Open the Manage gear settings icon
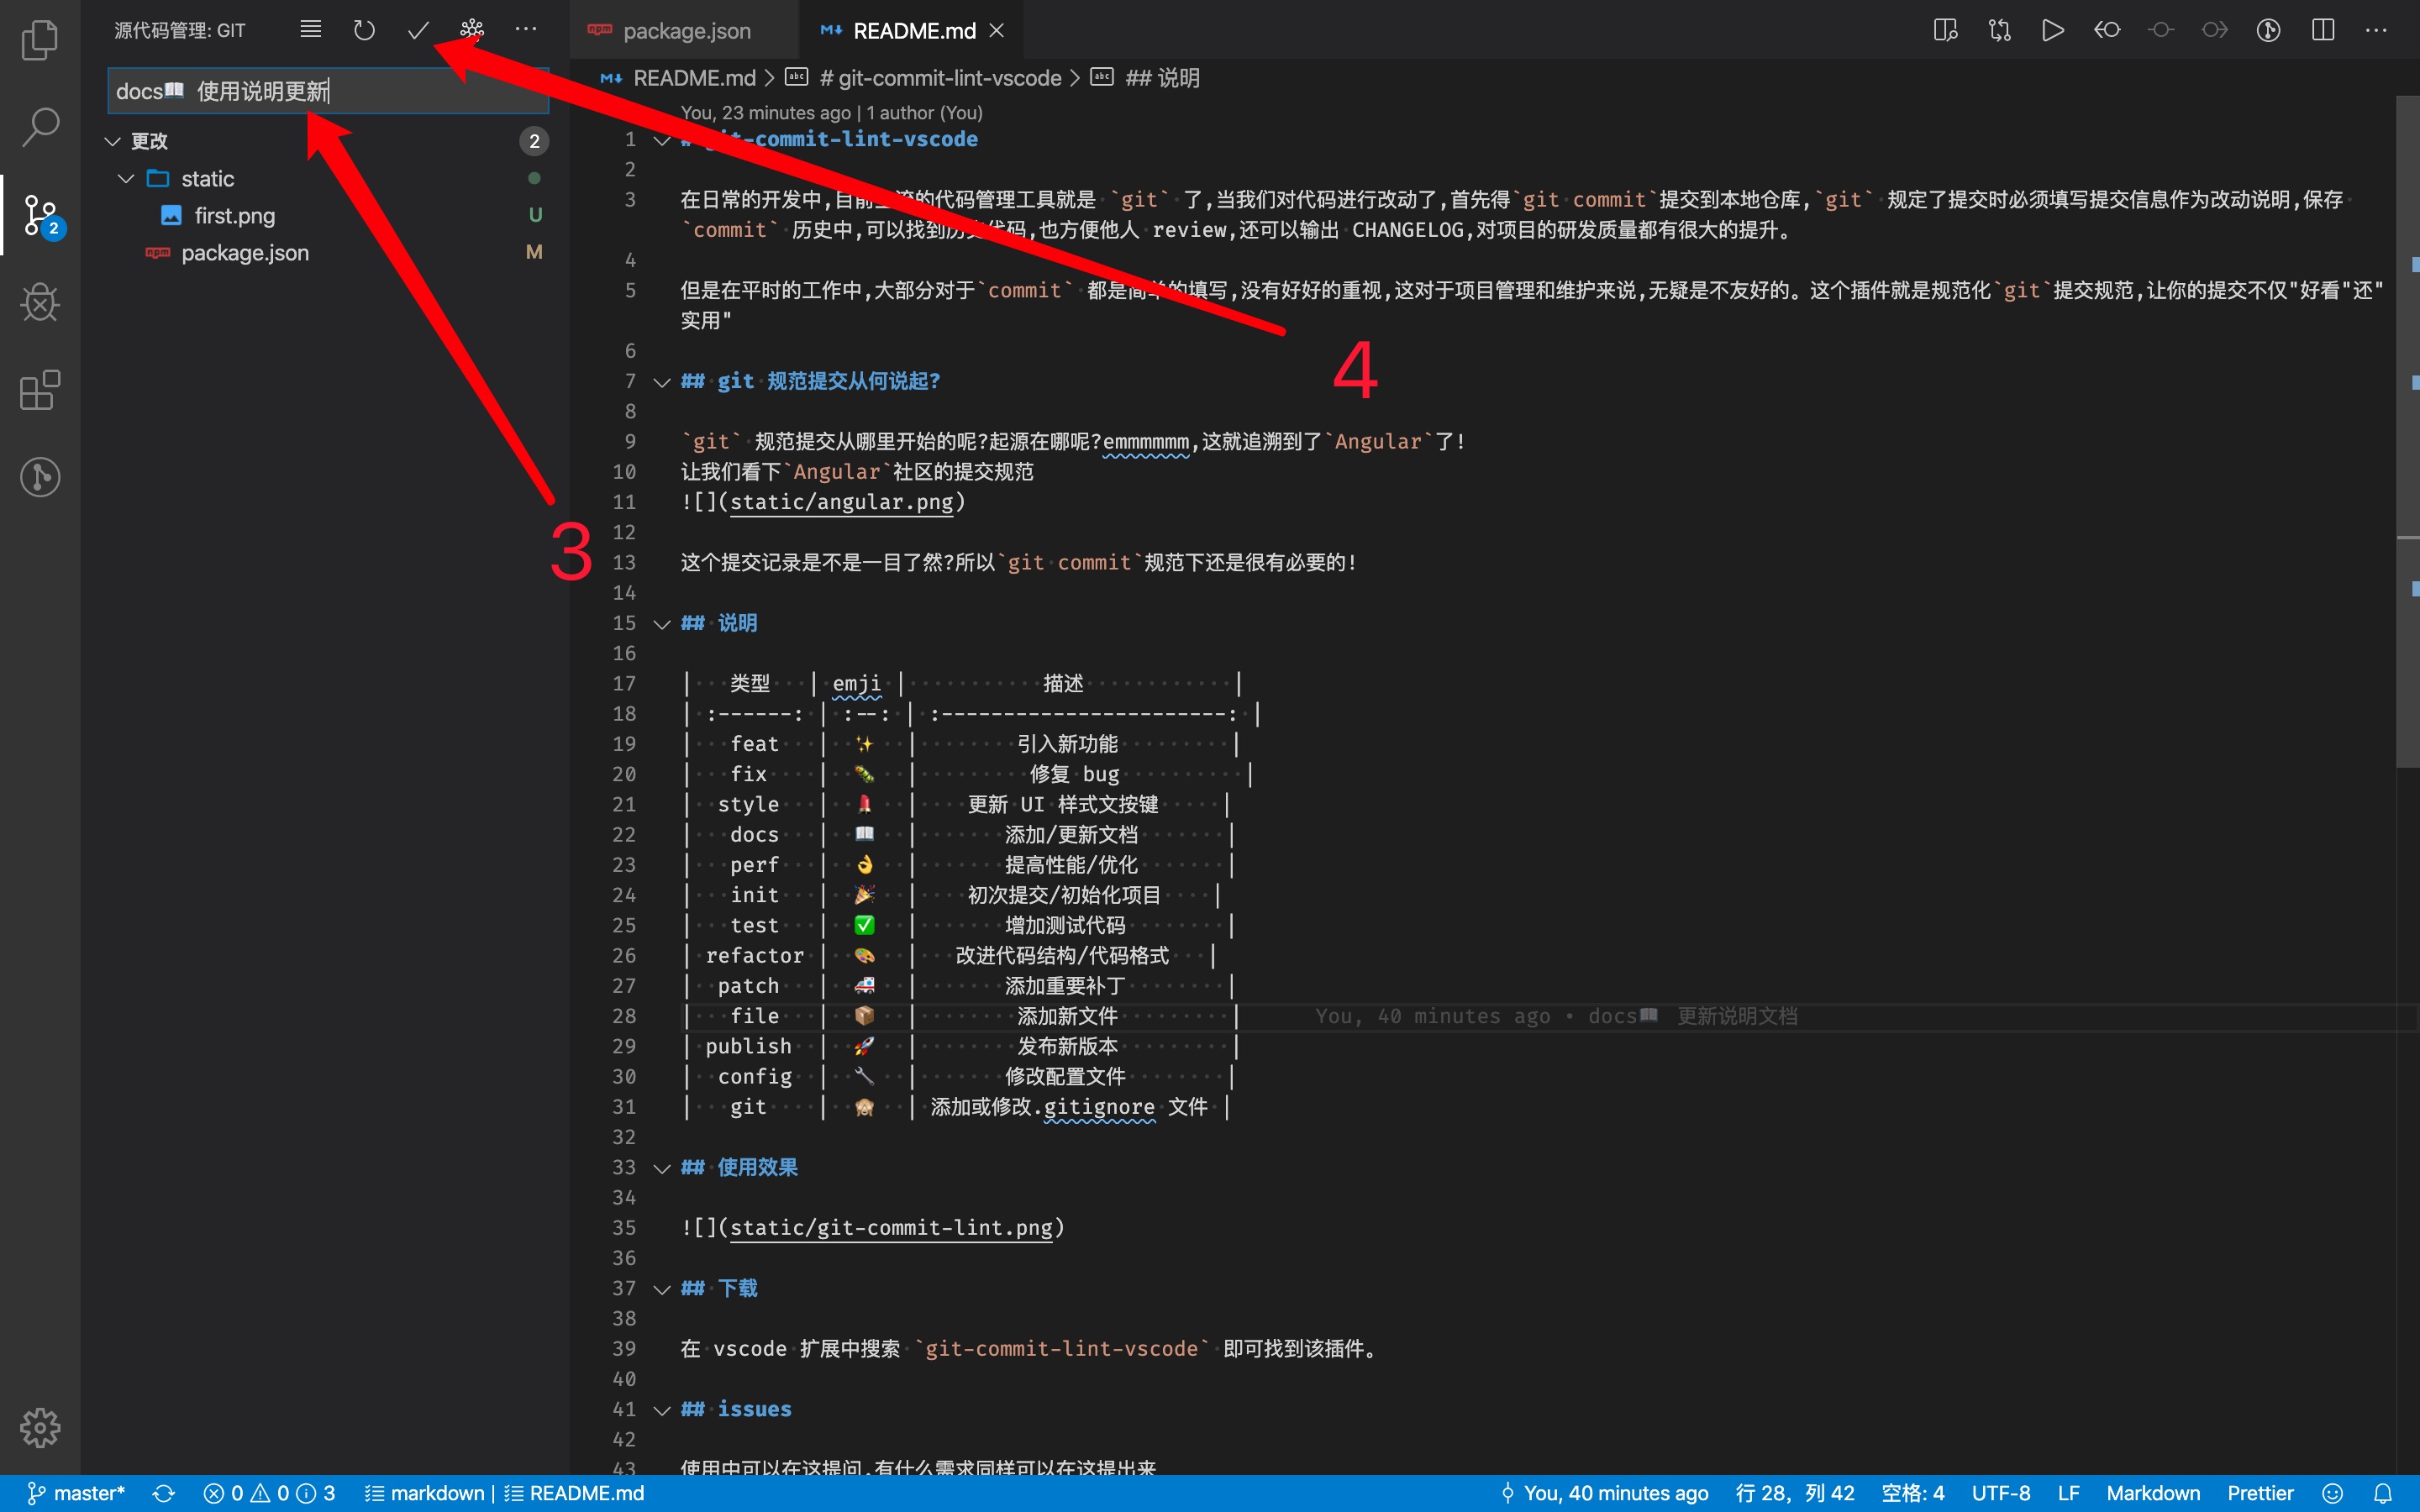The image size is (2420, 1512). click(40, 1427)
